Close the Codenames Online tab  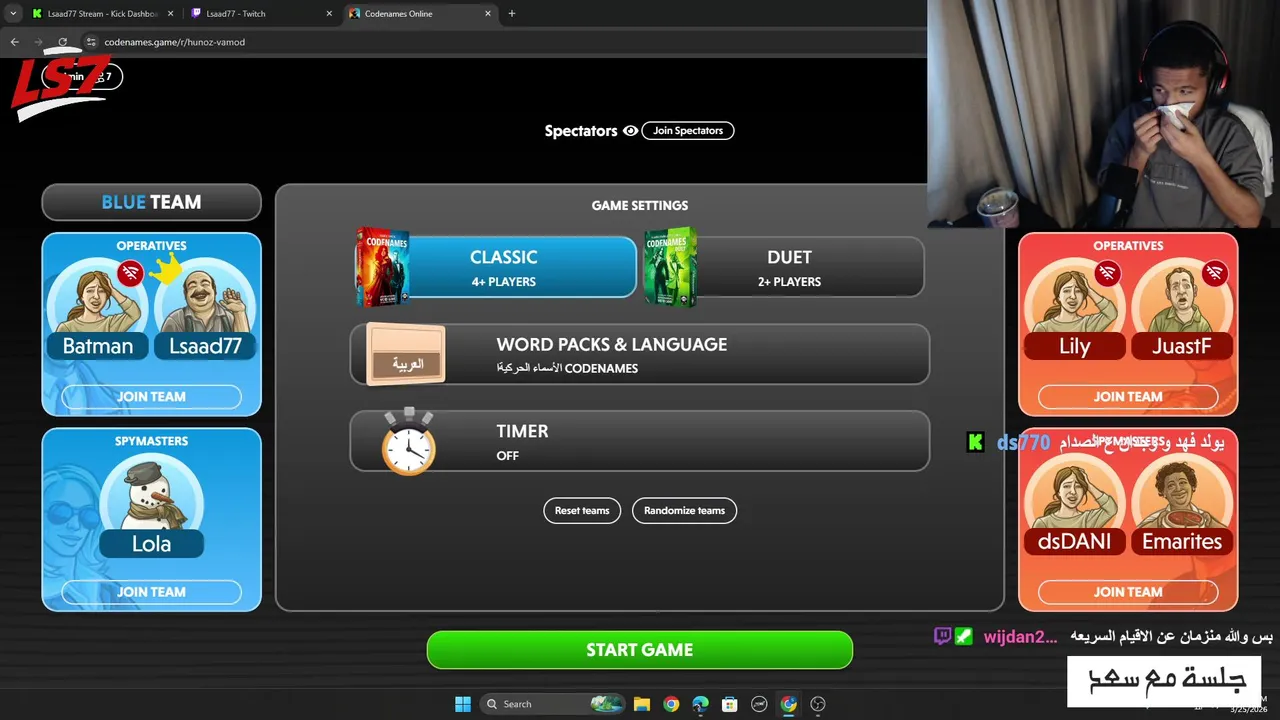click(x=488, y=14)
